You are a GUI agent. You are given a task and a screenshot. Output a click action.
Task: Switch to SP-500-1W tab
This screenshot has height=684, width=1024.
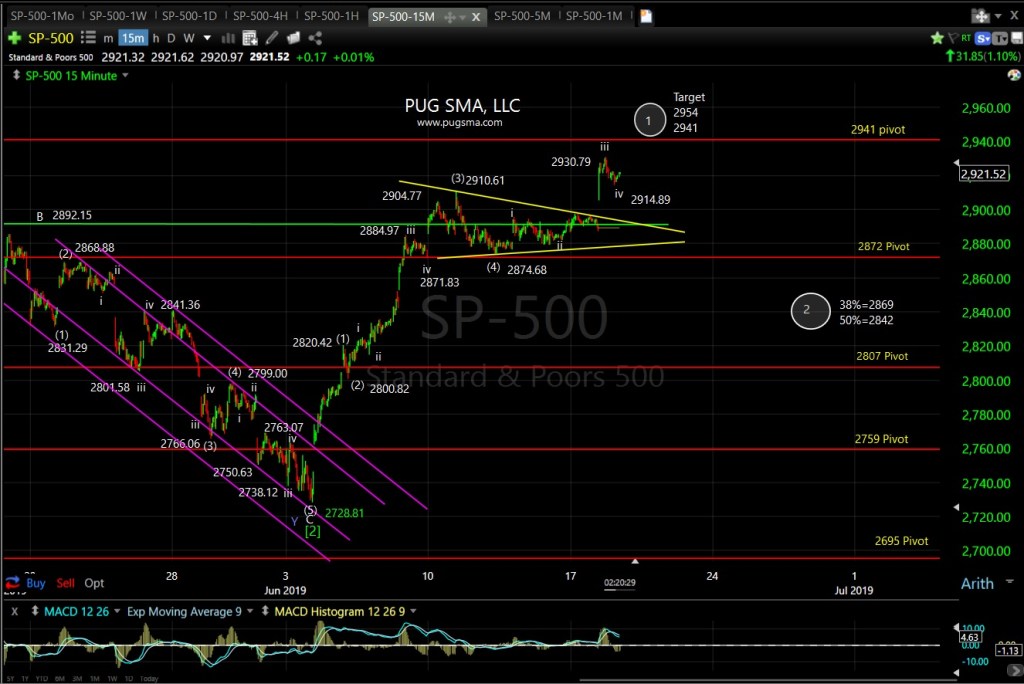[x=118, y=16]
